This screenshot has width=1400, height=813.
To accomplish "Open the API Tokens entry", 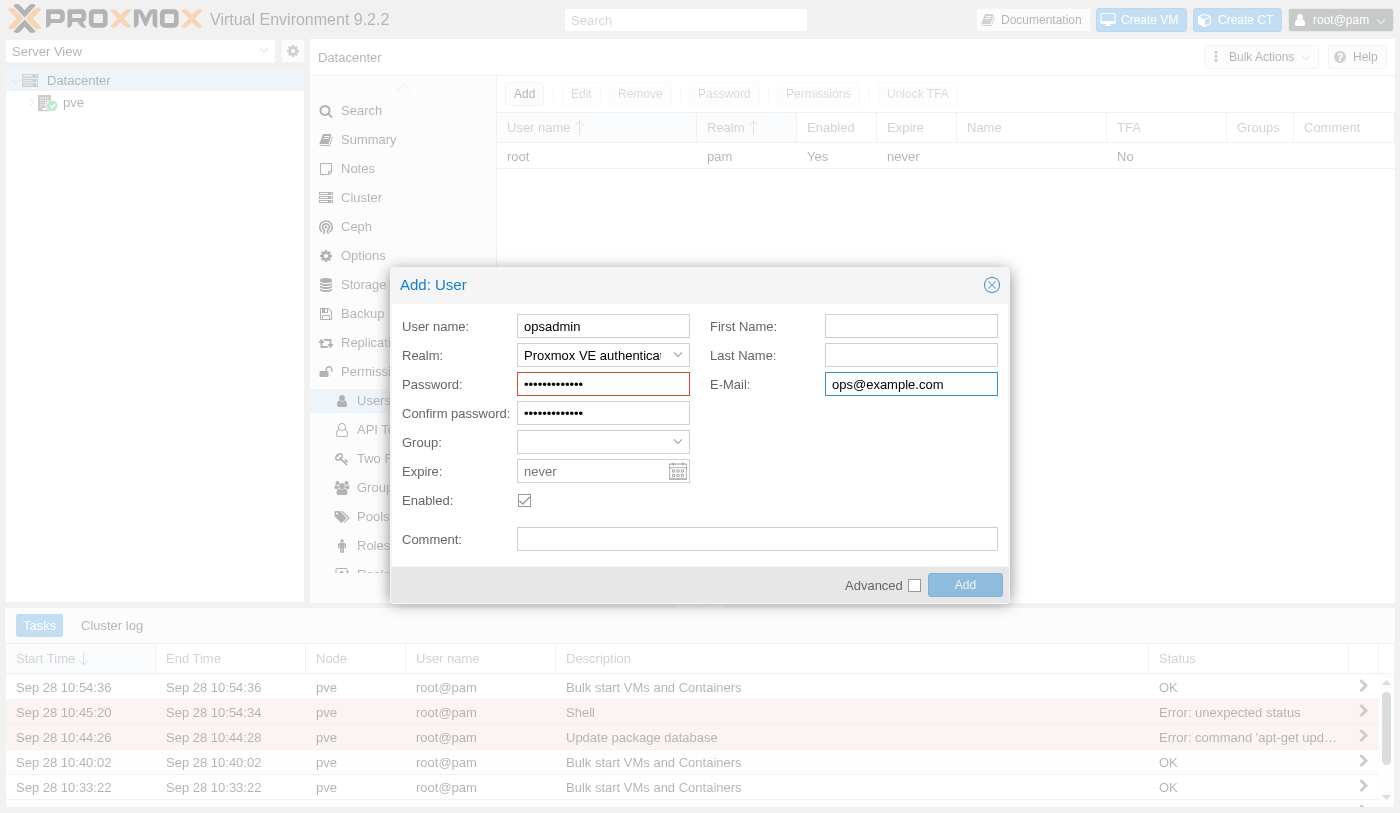I will pos(362,430).
